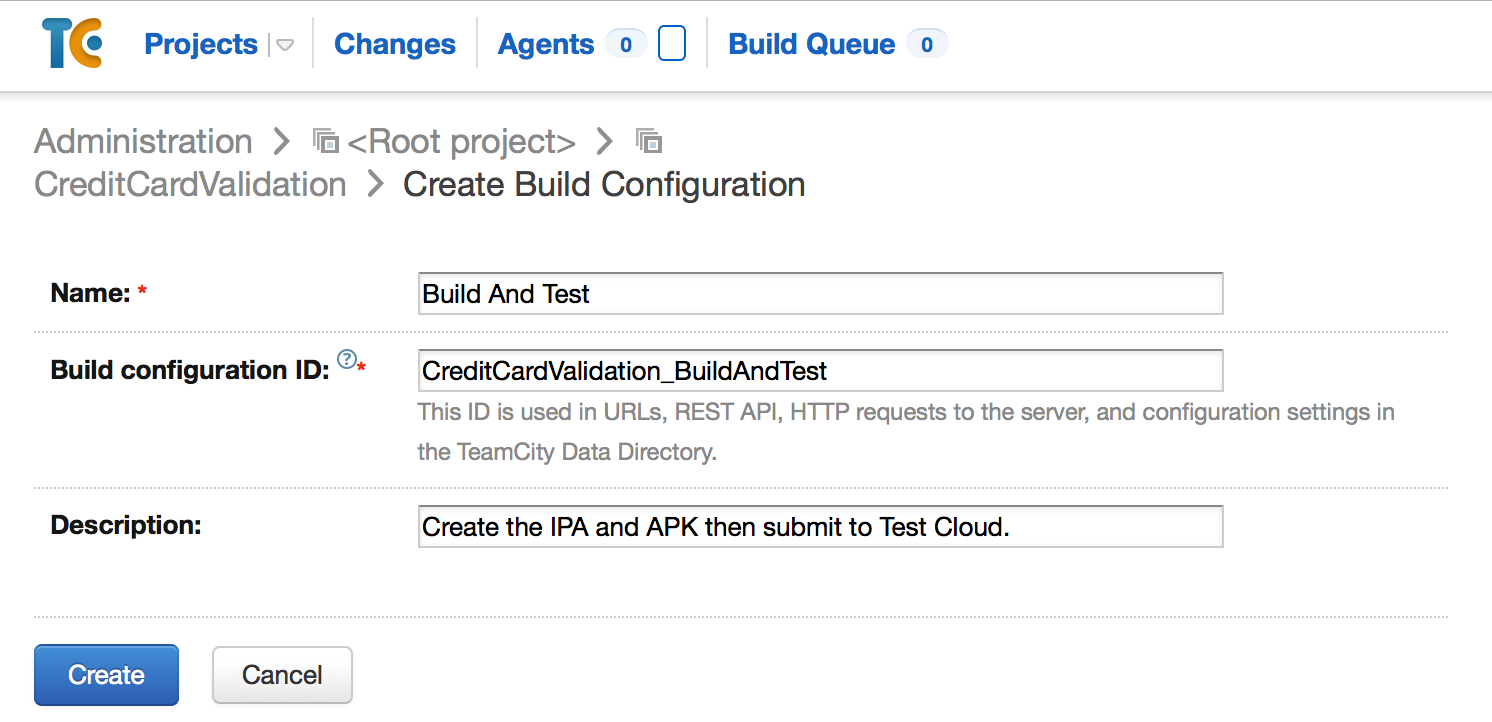Screen dimensions: 1492x722
Task: Switch to the Changes page
Action: (x=394, y=44)
